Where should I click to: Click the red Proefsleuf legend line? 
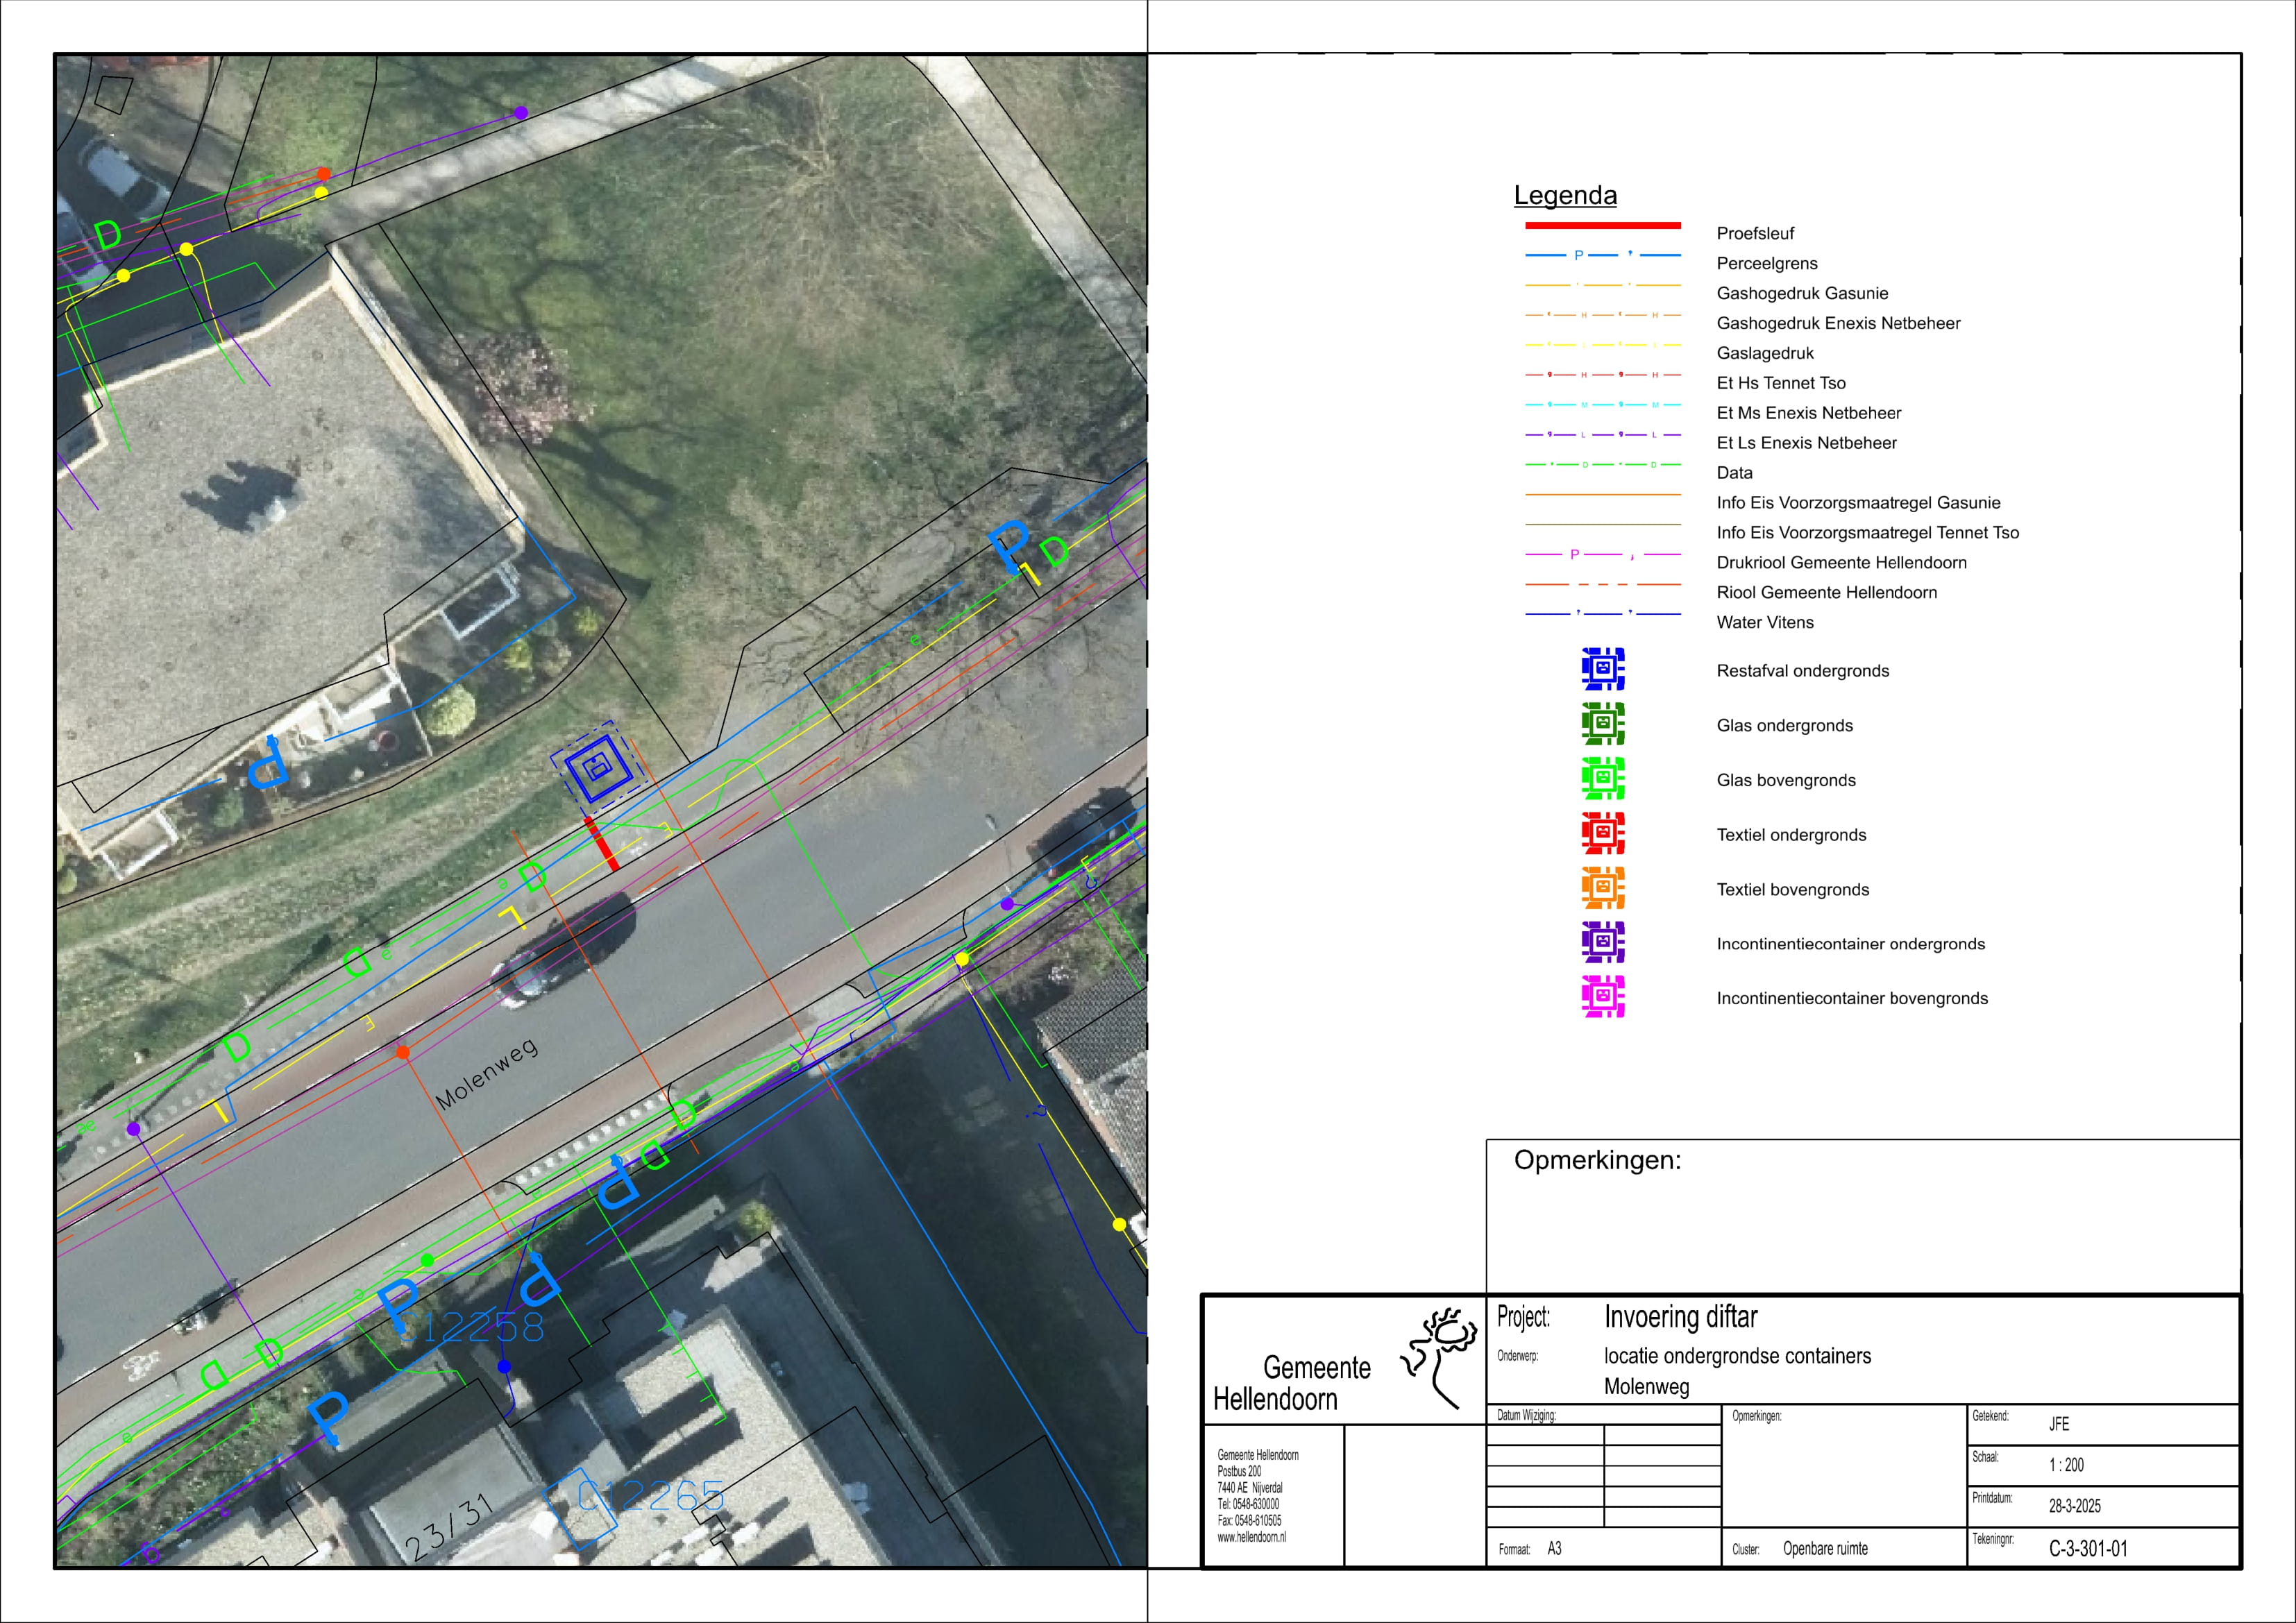click(x=1602, y=226)
